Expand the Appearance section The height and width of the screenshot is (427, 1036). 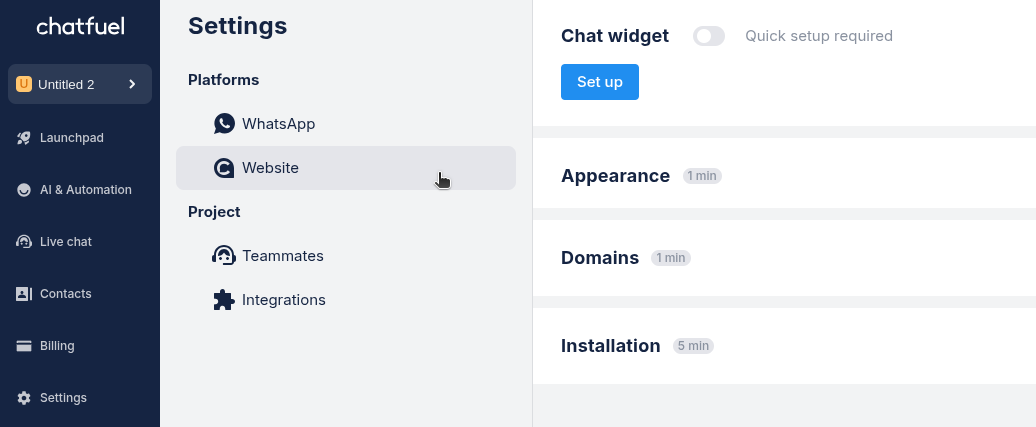pyautogui.click(x=615, y=176)
